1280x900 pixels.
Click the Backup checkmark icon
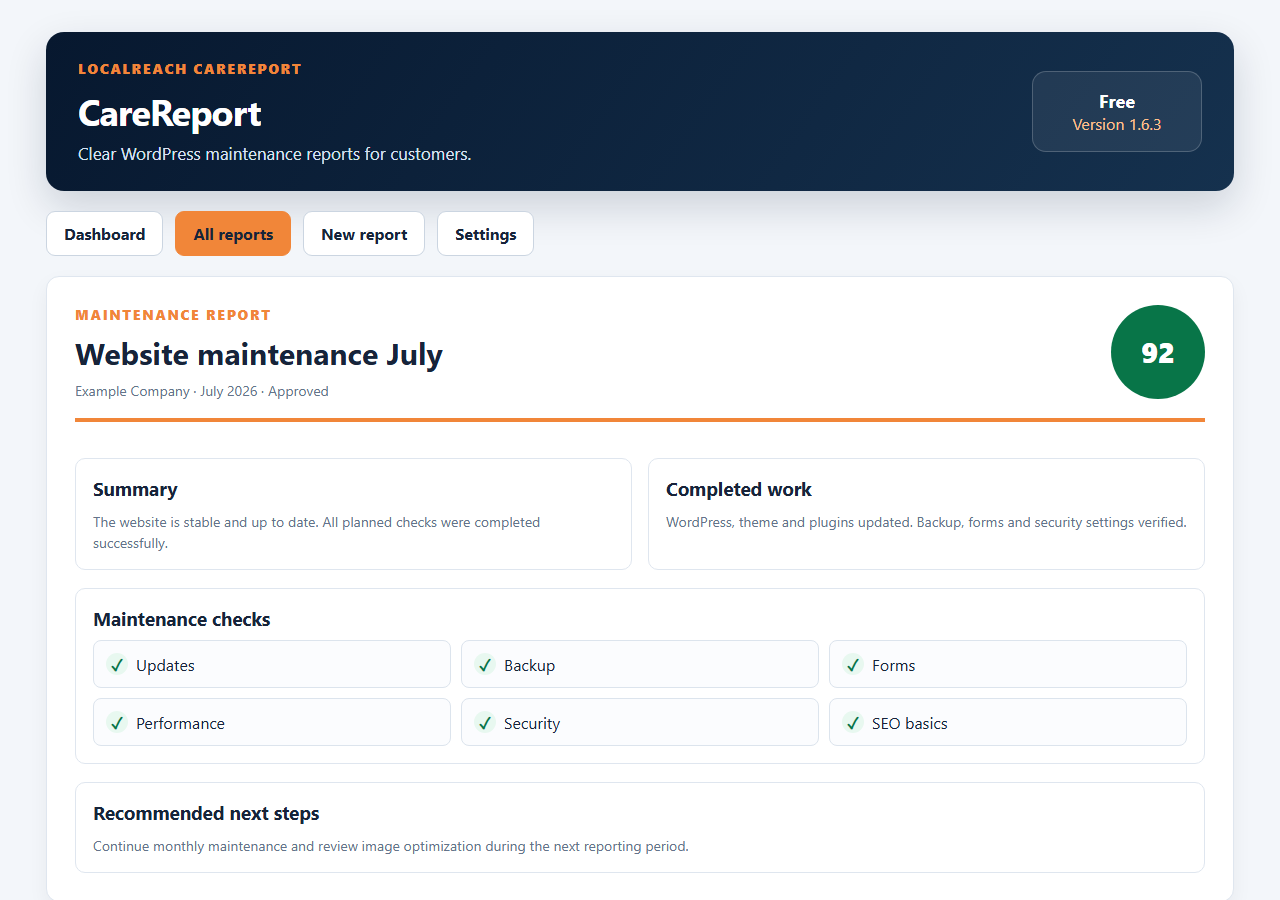click(x=485, y=664)
